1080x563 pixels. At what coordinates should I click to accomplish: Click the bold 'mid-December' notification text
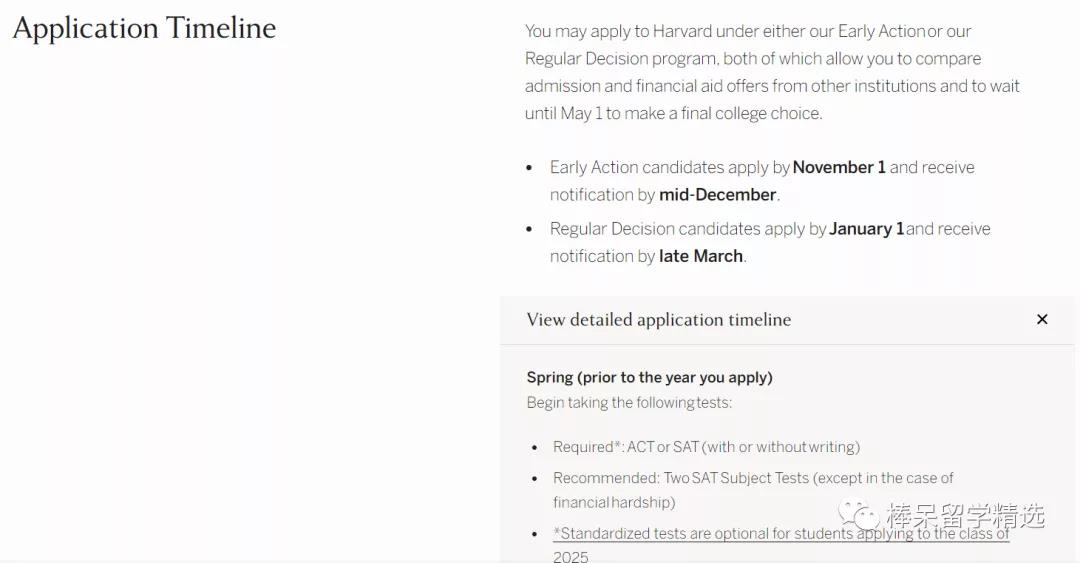click(x=718, y=195)
